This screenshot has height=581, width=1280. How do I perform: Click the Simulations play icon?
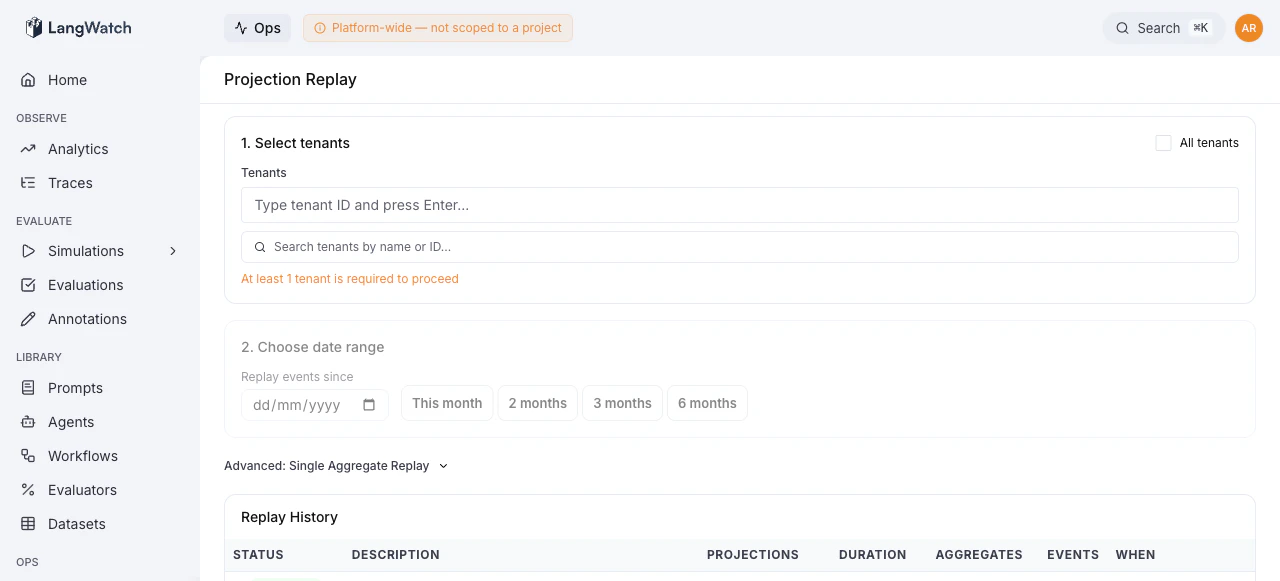tap(28, 251)
